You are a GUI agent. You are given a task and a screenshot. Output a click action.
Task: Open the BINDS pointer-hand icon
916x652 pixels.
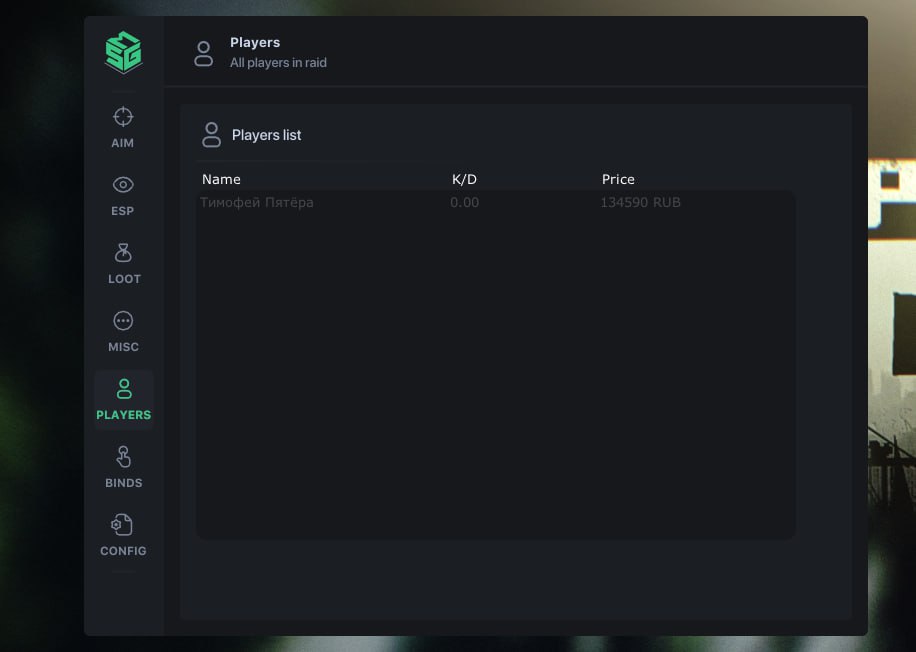123,457
